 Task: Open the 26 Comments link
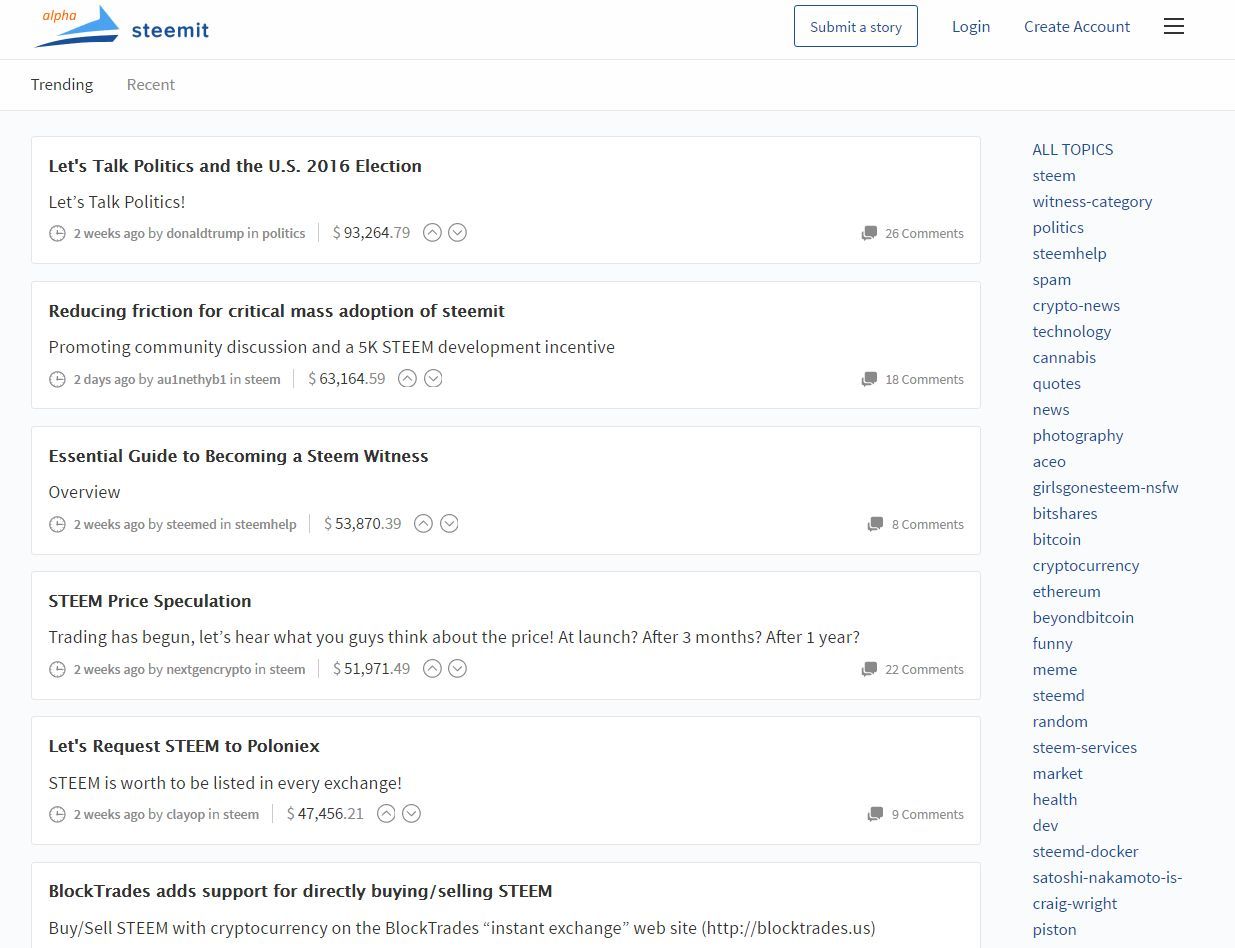pyautogui.click(x=924, y=234)
